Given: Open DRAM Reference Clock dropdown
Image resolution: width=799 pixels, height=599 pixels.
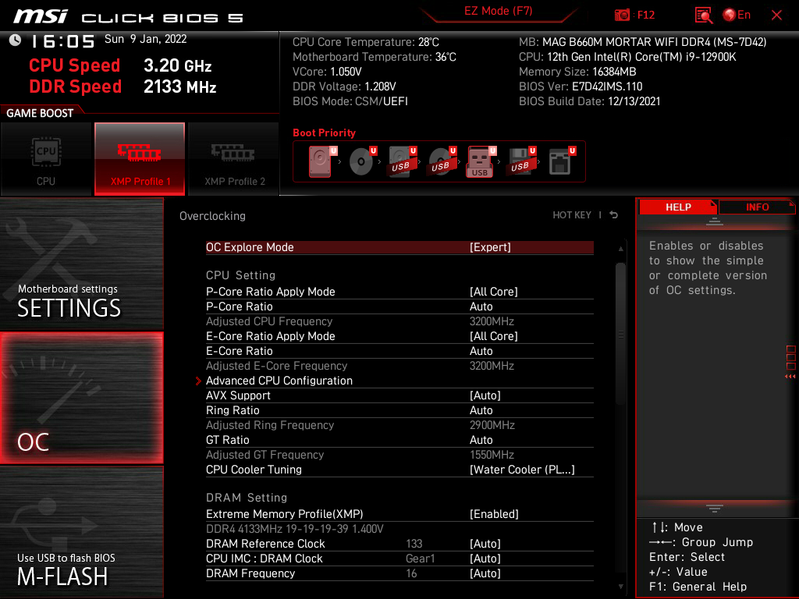Looking at the screenshot, I should (400, 543).
